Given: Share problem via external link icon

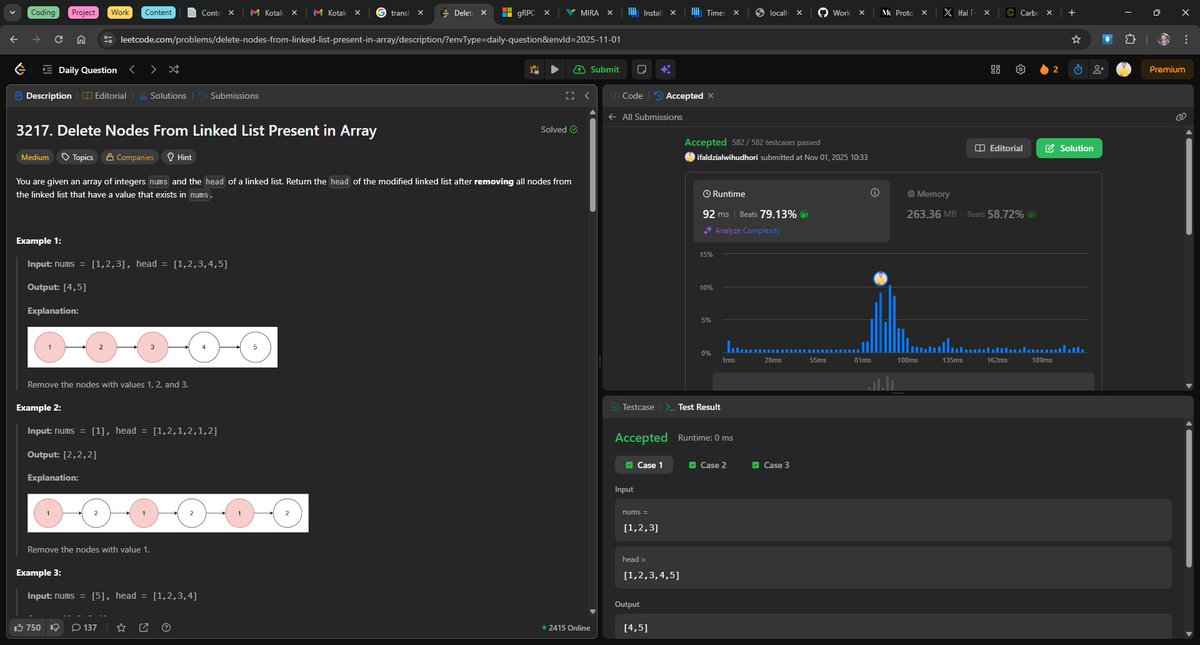Looking at the screenshot, I should 143,628.
